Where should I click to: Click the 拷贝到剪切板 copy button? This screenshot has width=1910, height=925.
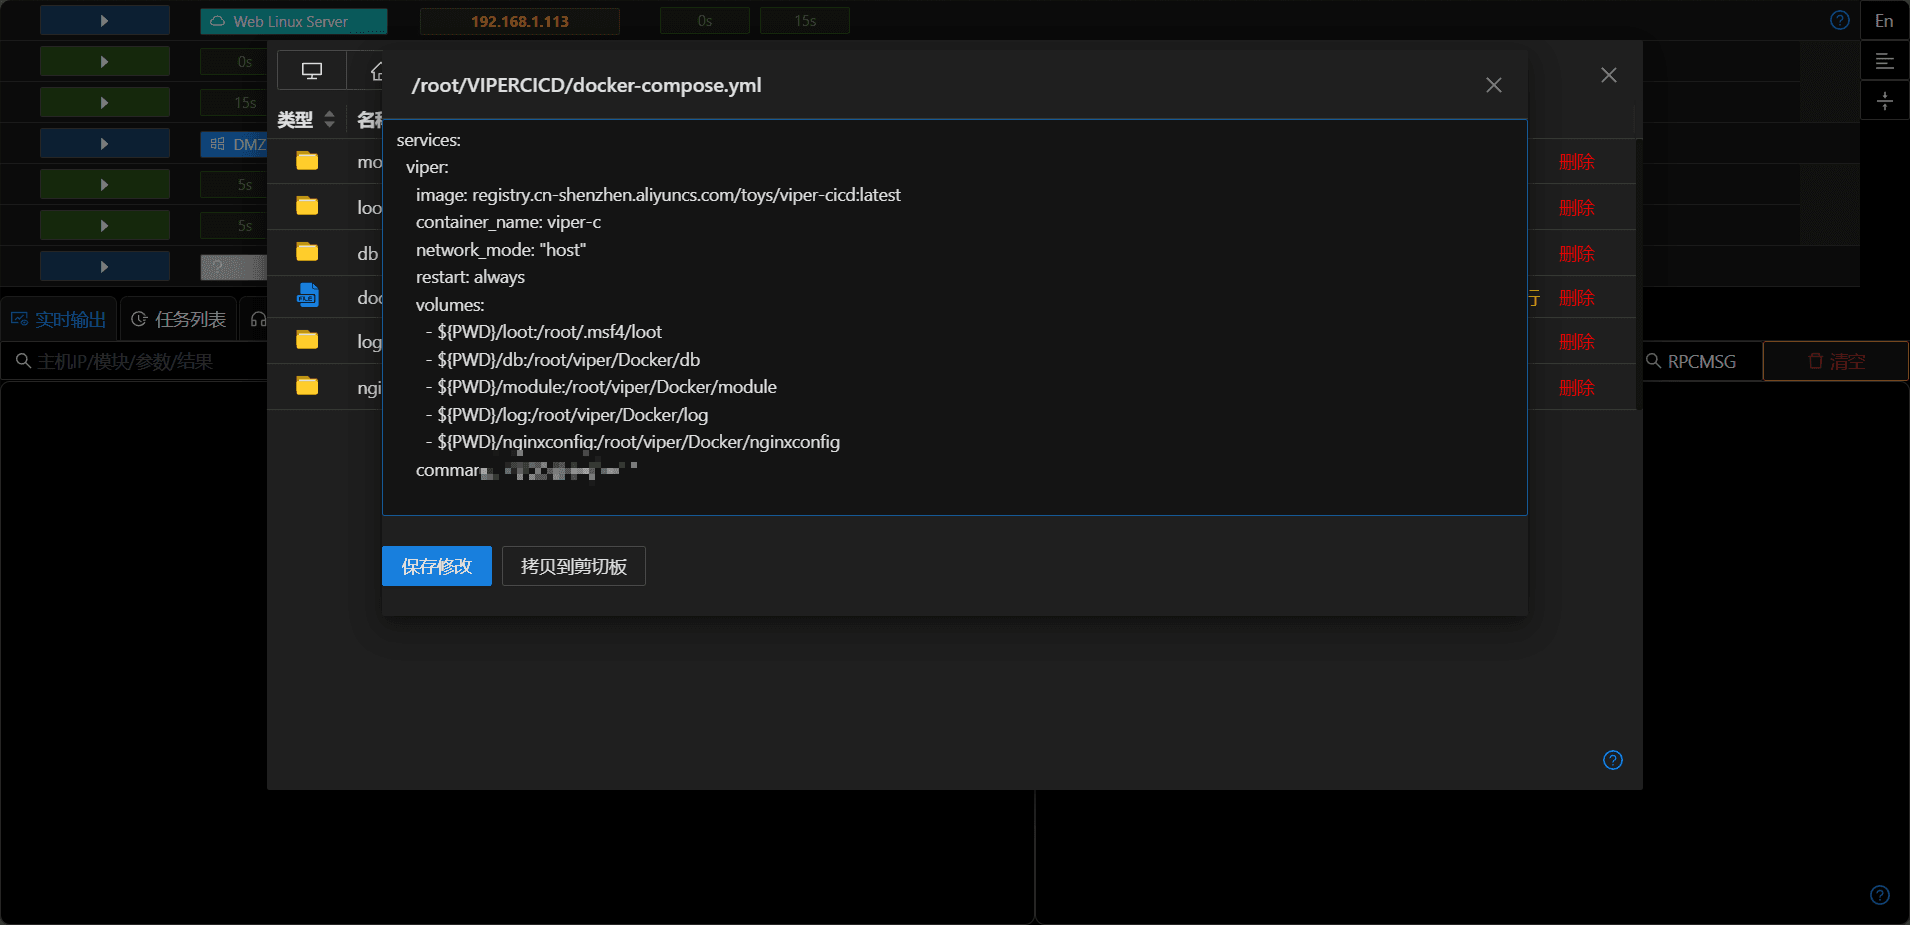coord(574,566)
